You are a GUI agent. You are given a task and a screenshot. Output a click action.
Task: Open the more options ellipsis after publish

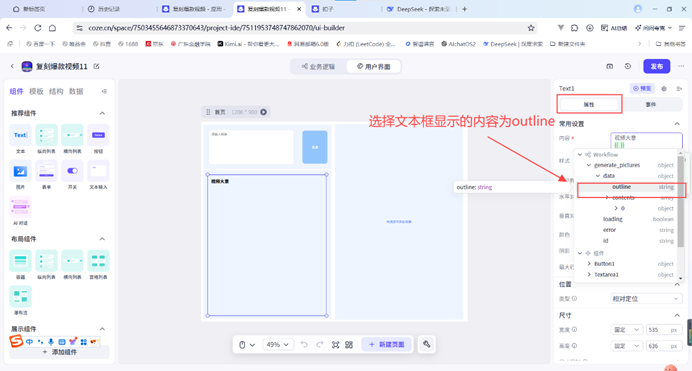point(681,66)
